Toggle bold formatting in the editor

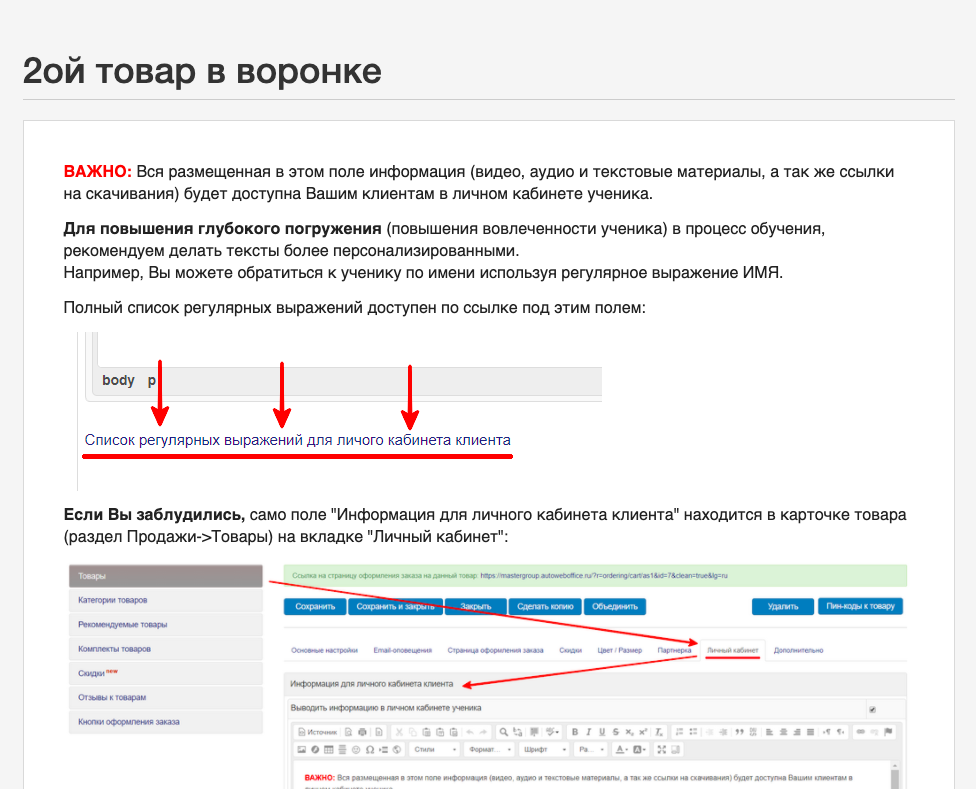click(x=575, y=732)
